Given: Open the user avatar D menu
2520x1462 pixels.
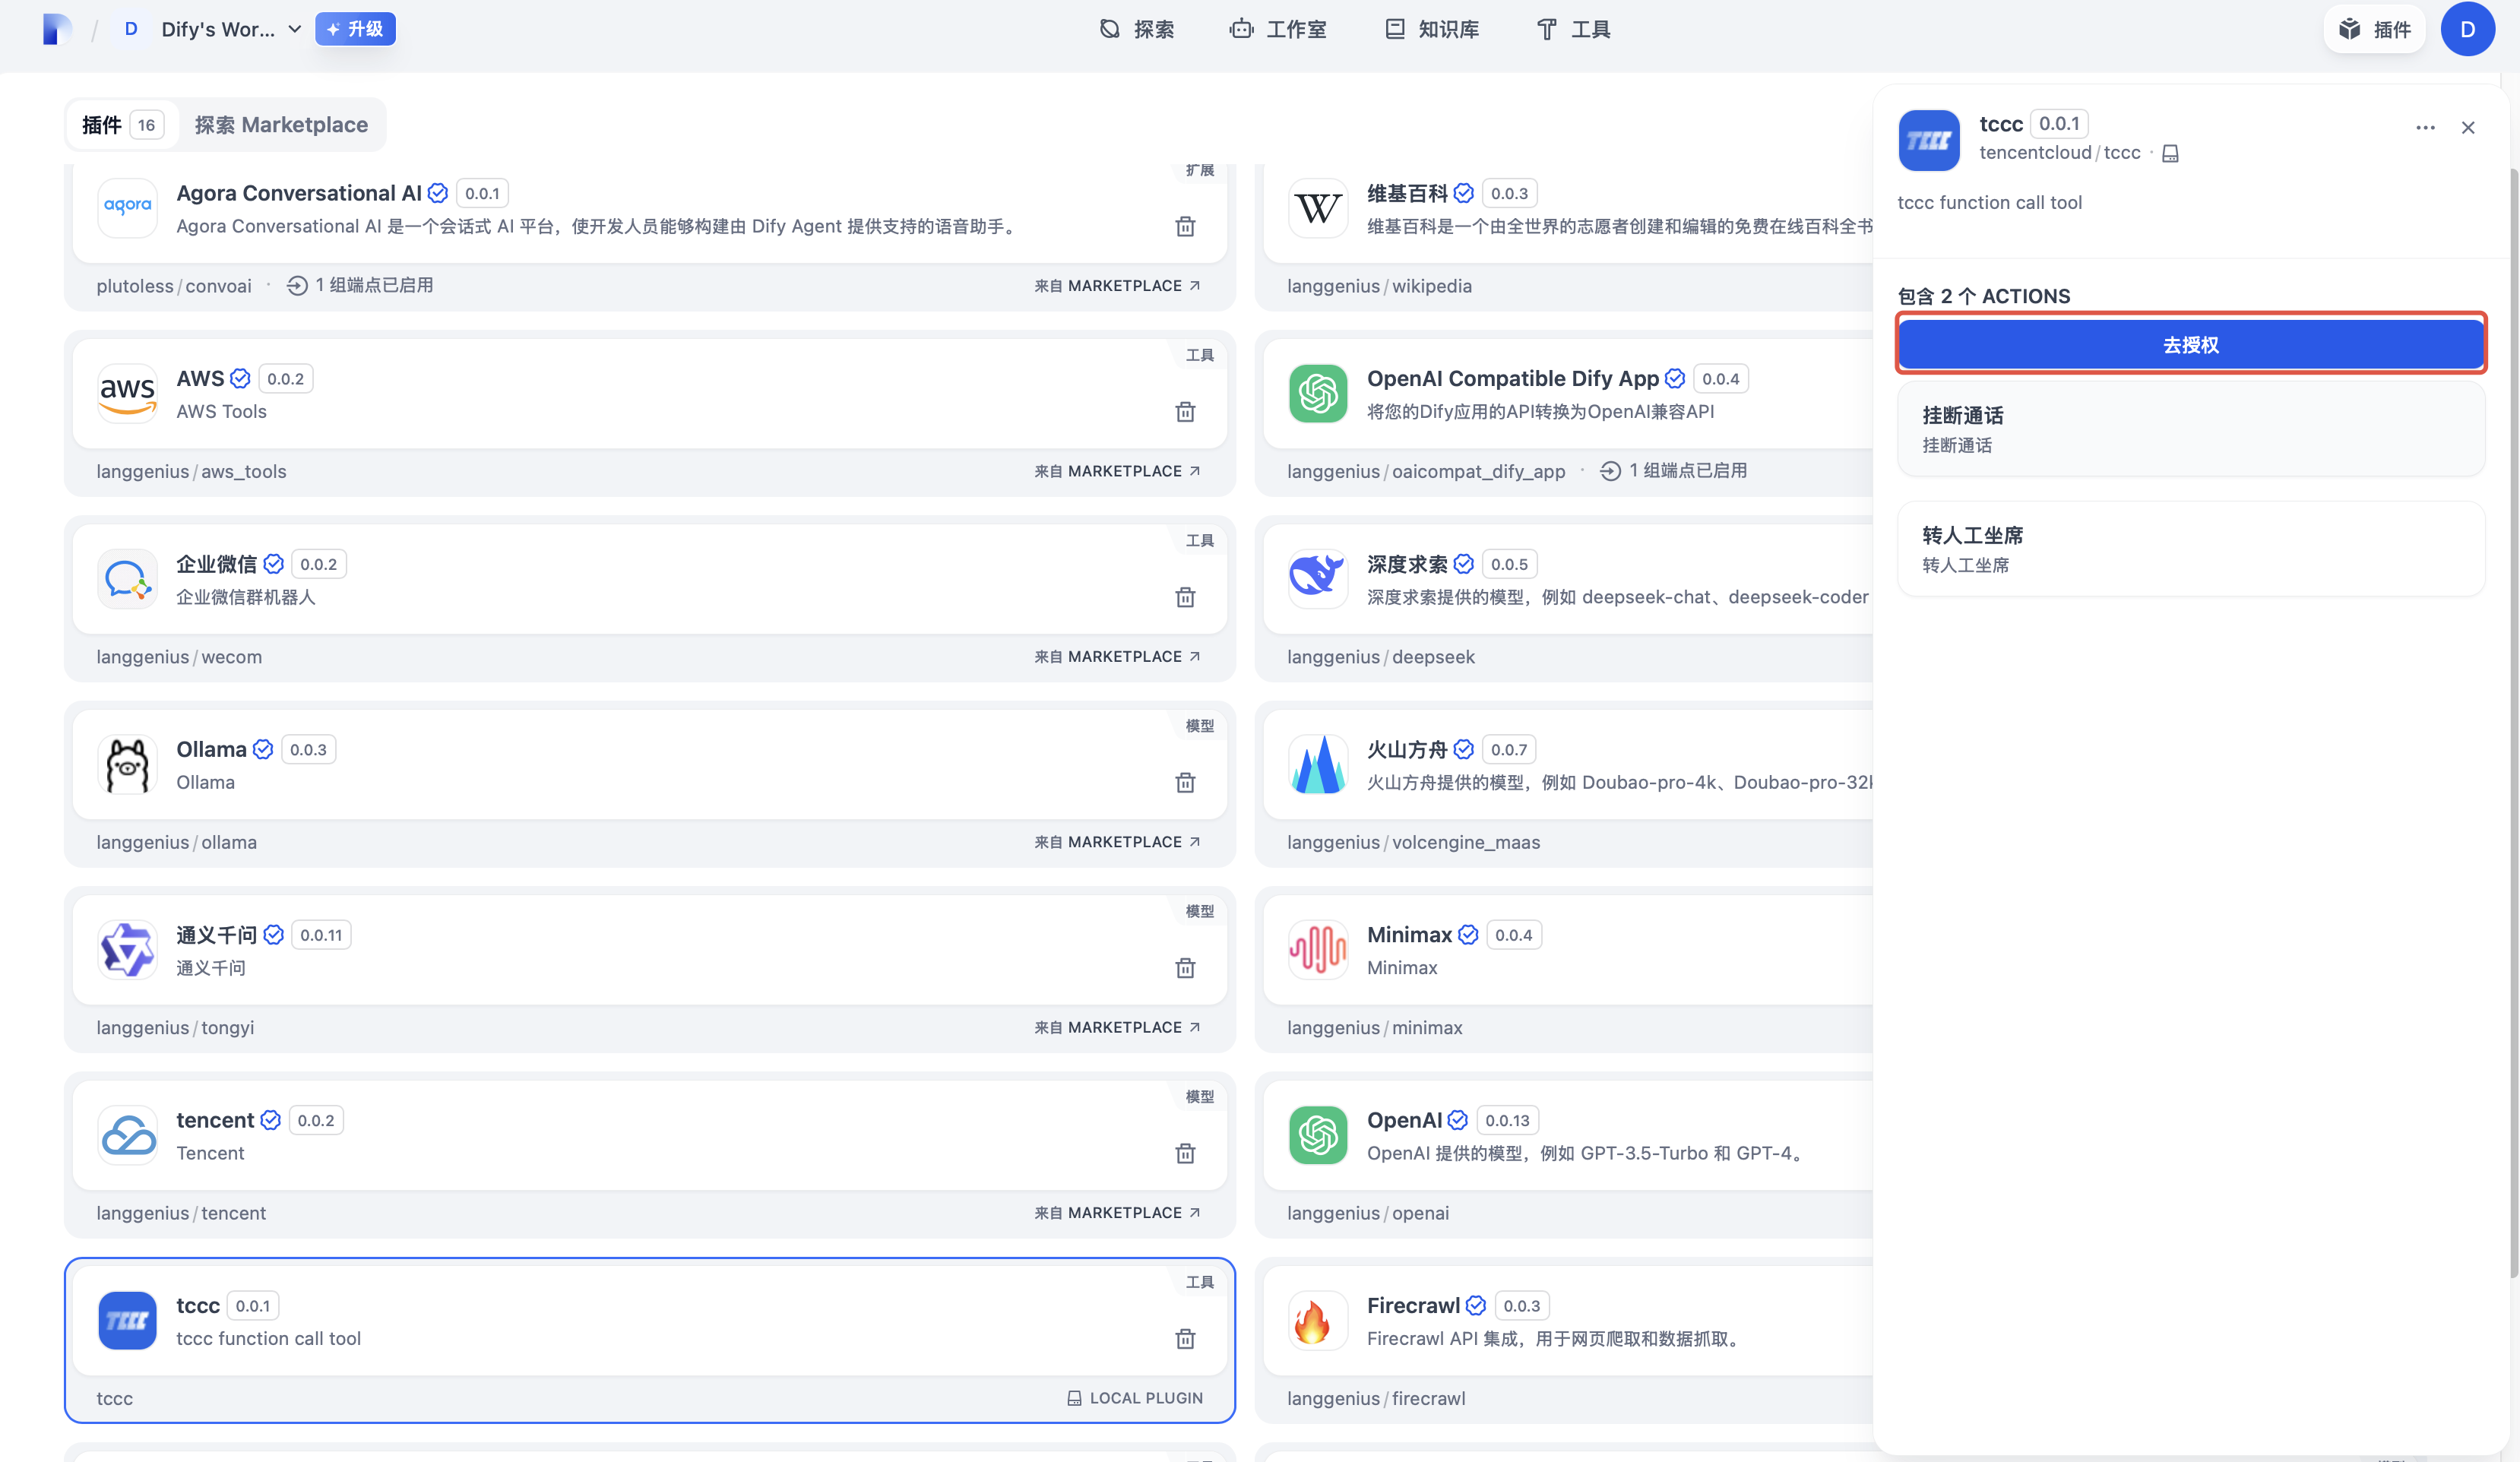Looking at the screenshot, I should 2468,29.
